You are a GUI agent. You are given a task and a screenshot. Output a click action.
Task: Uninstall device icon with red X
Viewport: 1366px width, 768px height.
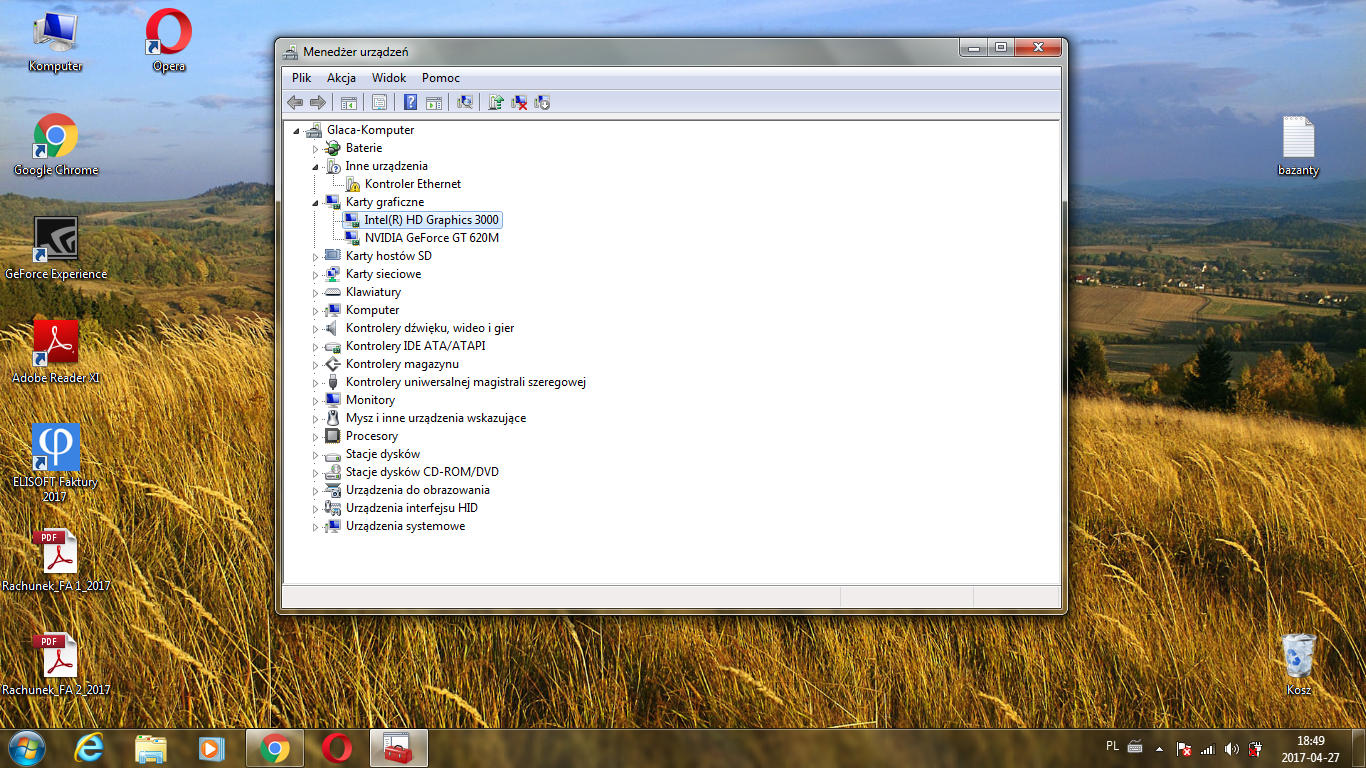pyautogui.click(x=519, y=102)
